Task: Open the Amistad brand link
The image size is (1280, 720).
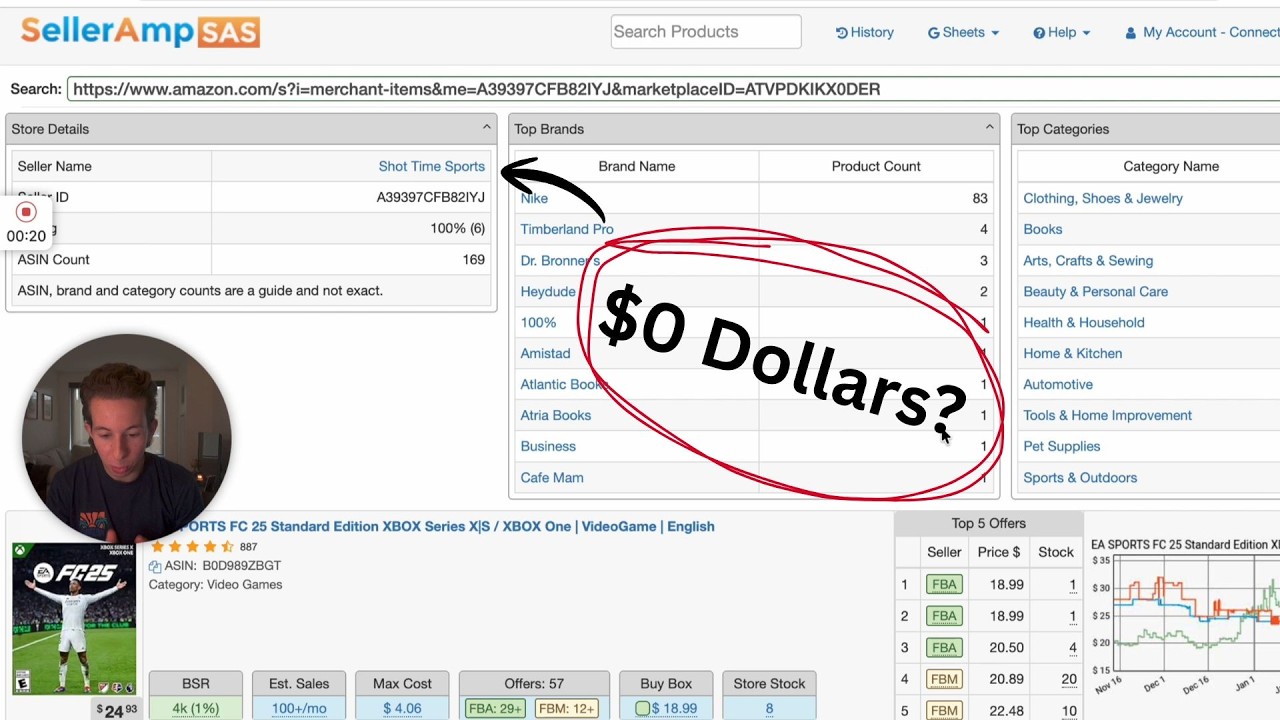Action: point(545,353)
